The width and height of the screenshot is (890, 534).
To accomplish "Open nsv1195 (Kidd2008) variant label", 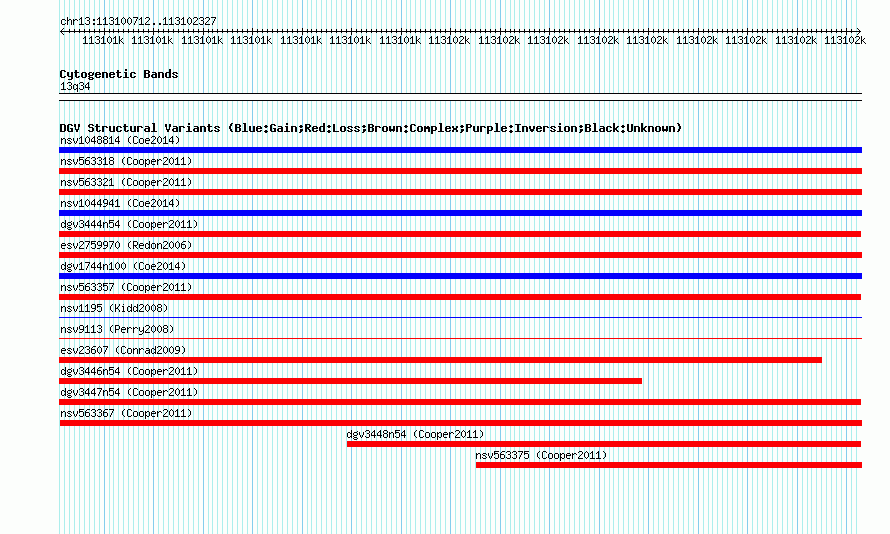I will [114, 308].
